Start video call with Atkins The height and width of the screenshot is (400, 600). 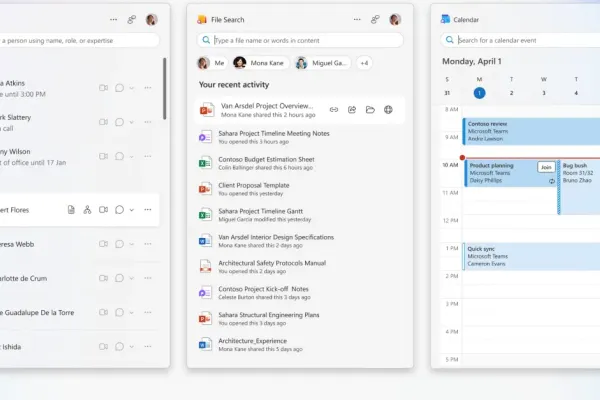(103, 88)
